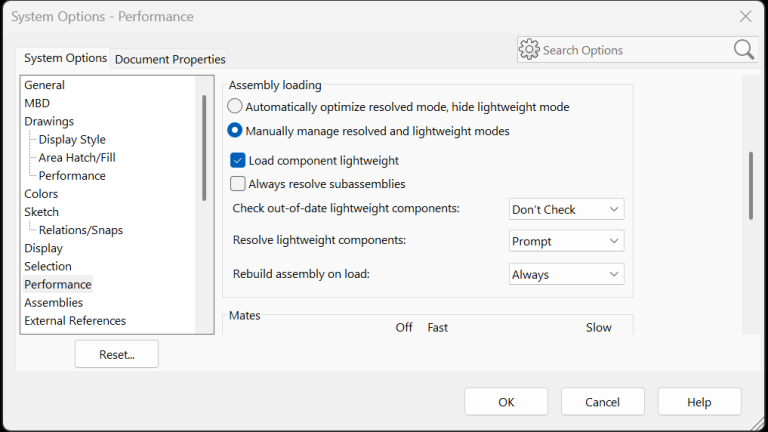Click the Mates section Off label
Image resolution: width=768 pixels, height=432 pixels.
(404, 327)
